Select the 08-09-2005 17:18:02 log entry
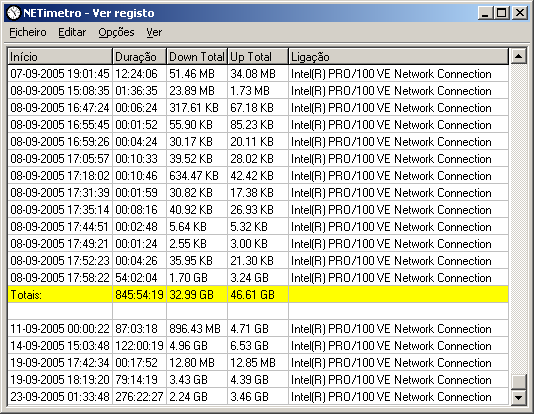The width and height of the screenshot is (534, 414). [x=258, y=176]
